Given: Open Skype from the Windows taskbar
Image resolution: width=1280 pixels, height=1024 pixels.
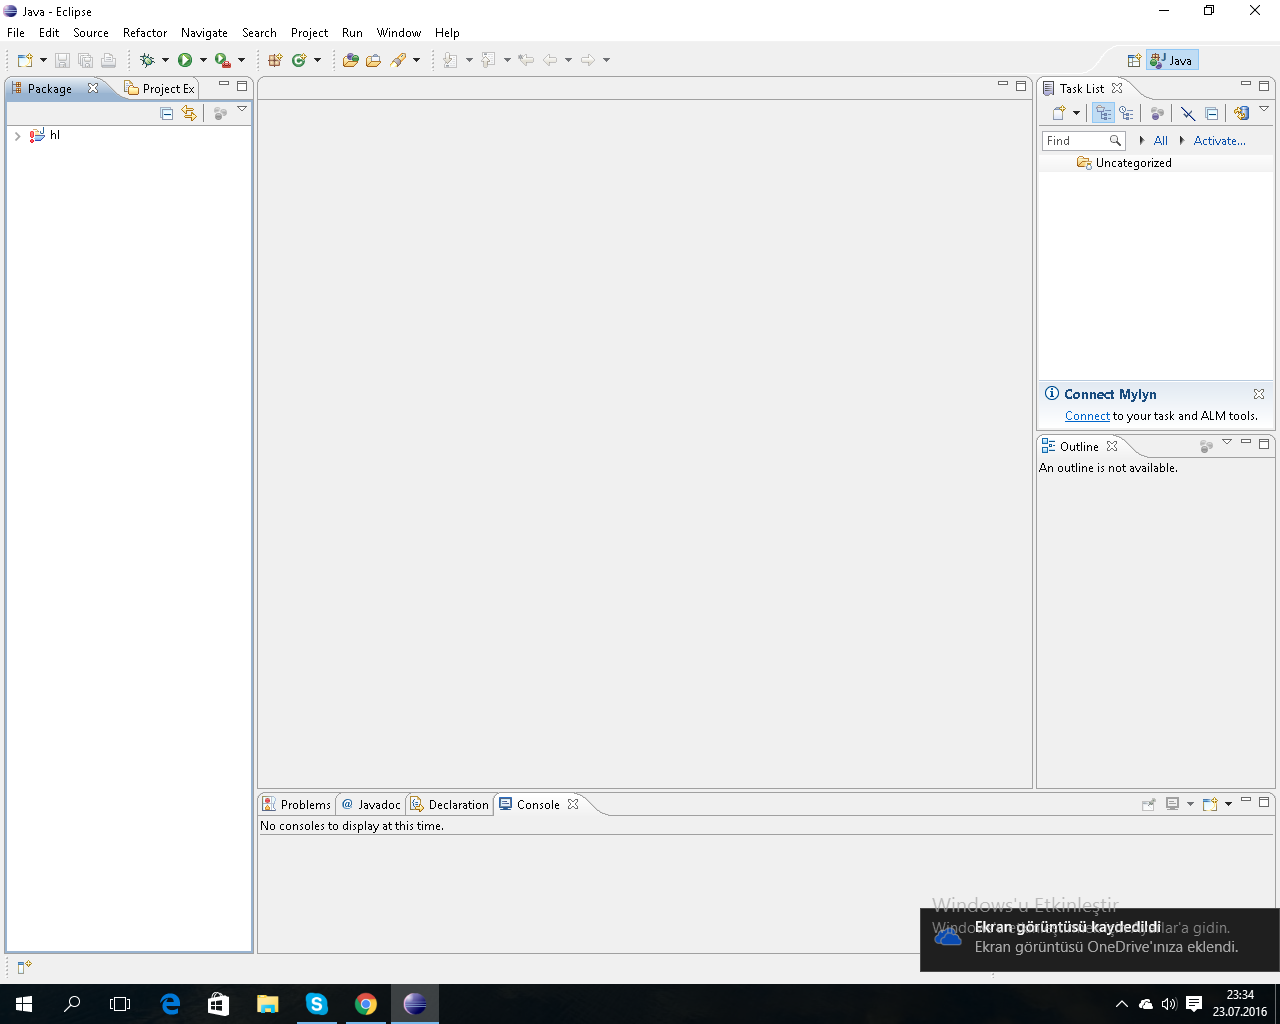Looking at the screenshot, I should (x=317, y=1004).
